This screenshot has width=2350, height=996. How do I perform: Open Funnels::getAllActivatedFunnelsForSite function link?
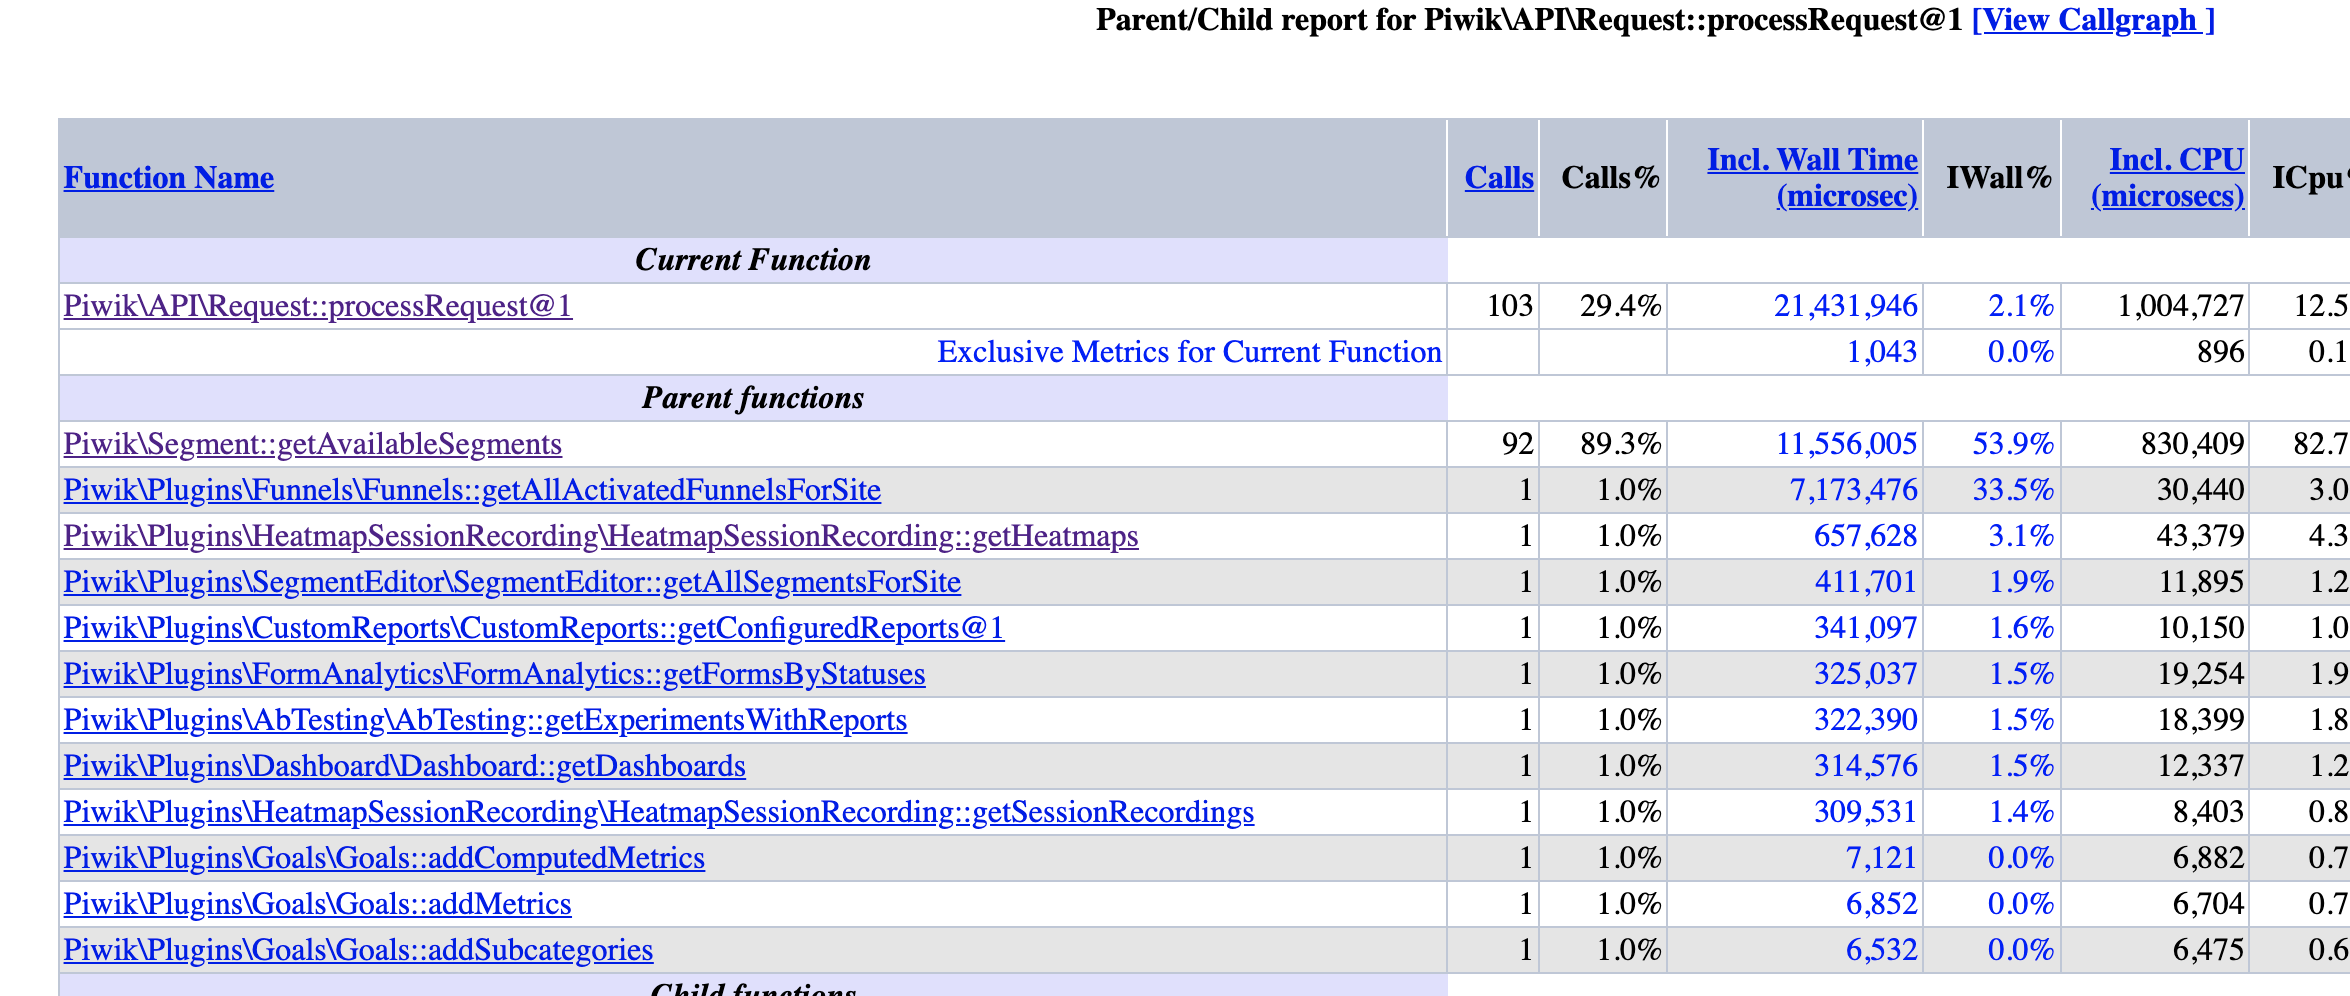pos(472,490)
